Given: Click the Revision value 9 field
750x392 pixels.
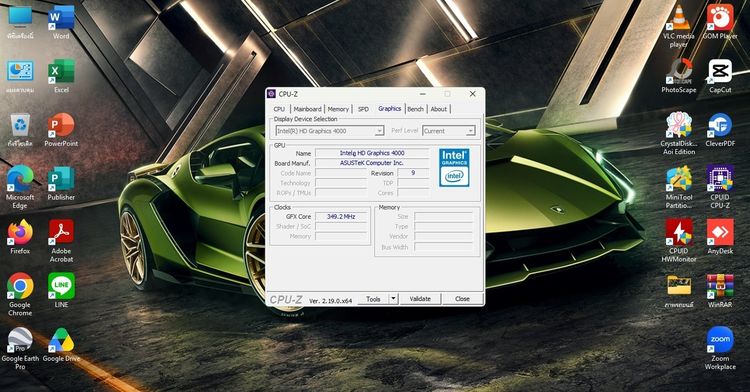Looking at the screenshot, I should [x=413, y=173].
